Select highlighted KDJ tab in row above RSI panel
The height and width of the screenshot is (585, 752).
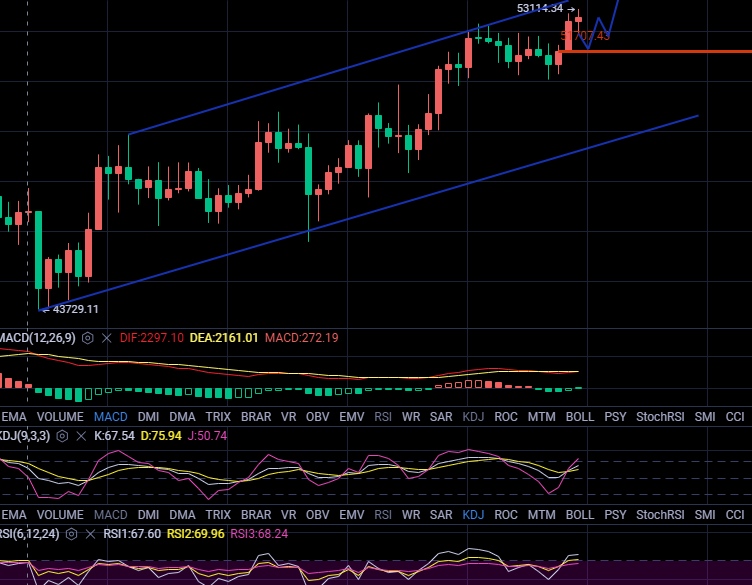pyautogui.click(x=473, y=515)
